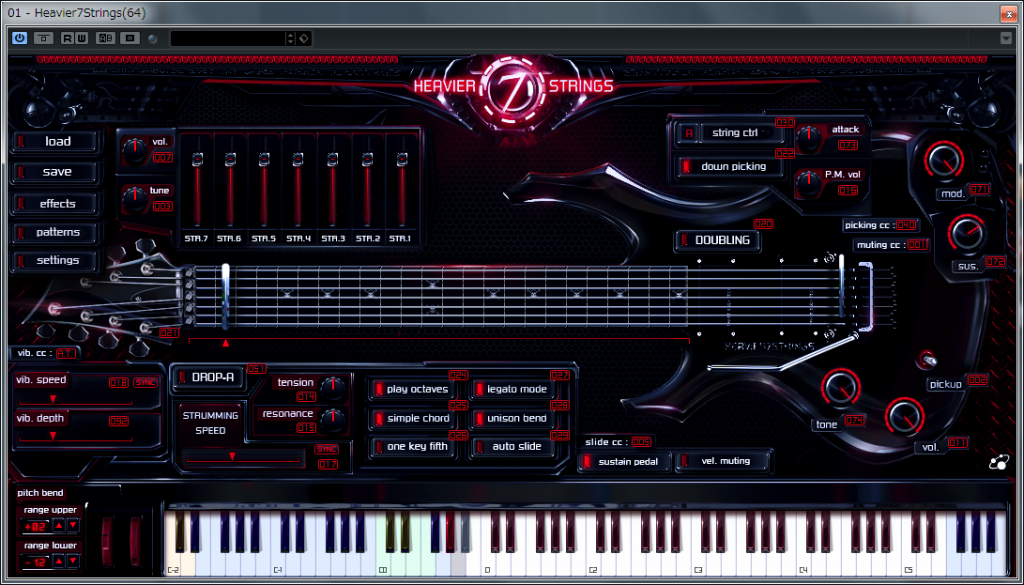
Task: Click the Heavier7Strings center logo emblem
Action: click(513, 84)
